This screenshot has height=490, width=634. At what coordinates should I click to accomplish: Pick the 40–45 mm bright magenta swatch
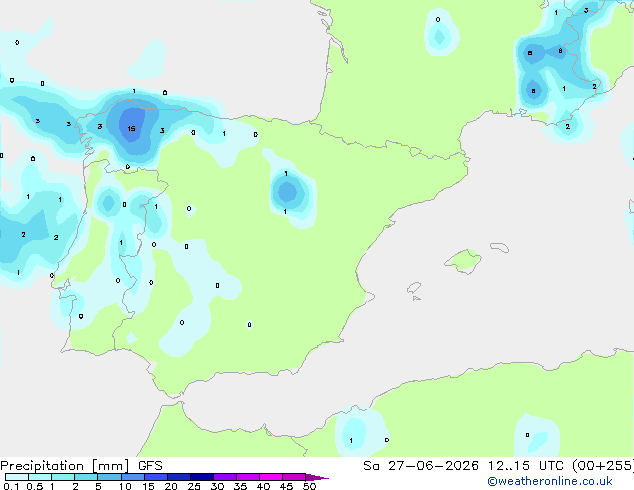[271, 477]
